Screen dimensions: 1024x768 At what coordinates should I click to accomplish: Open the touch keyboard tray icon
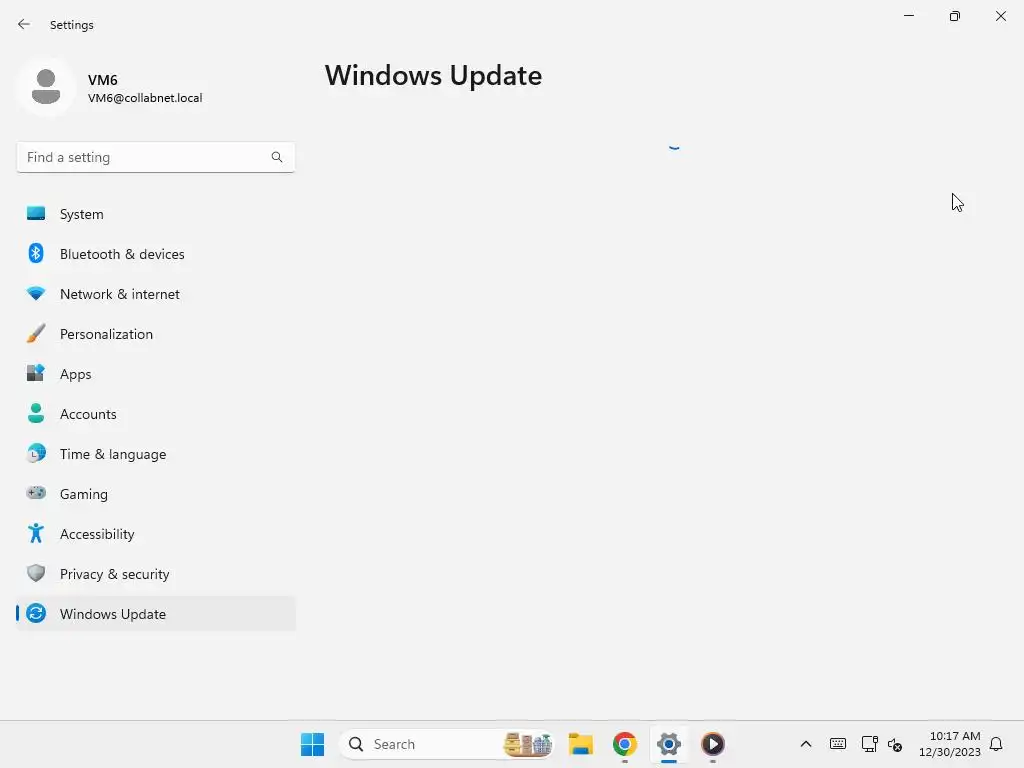[x=838, y=744]
